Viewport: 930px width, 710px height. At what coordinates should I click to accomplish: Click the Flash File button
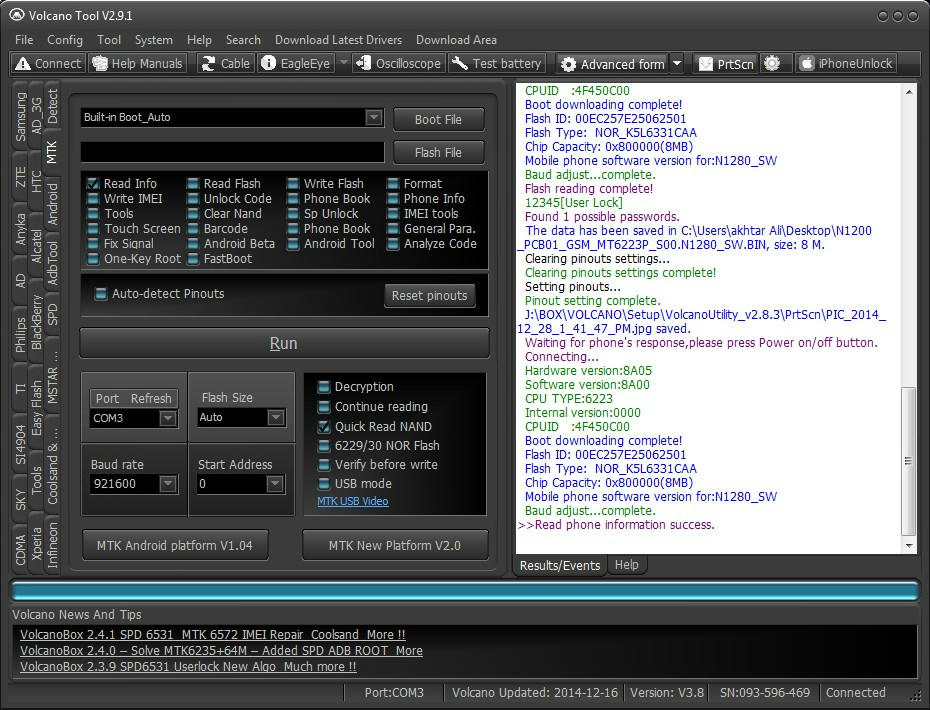point(438,152)
